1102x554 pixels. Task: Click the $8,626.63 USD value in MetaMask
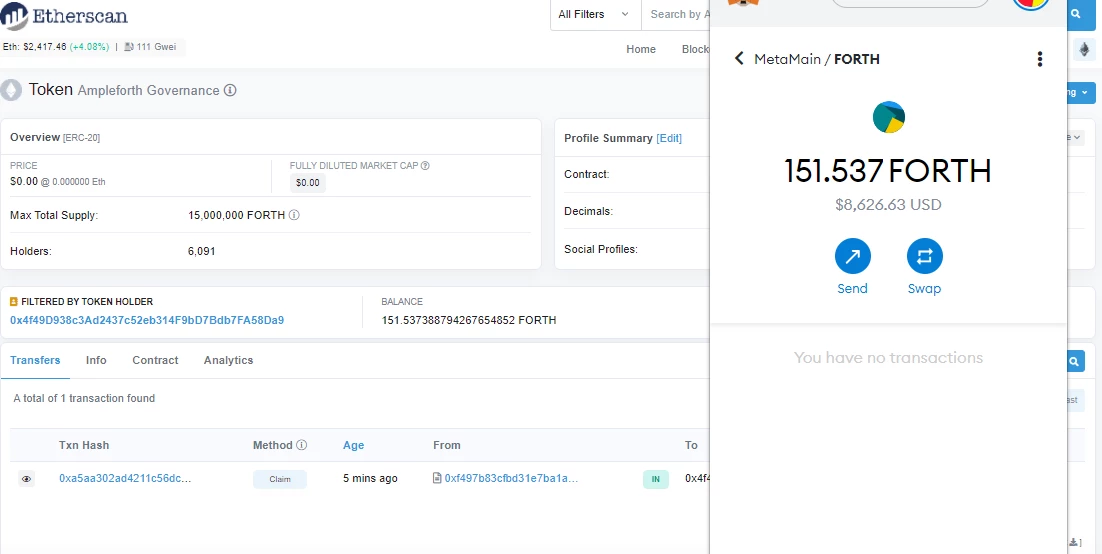[888, 205]
